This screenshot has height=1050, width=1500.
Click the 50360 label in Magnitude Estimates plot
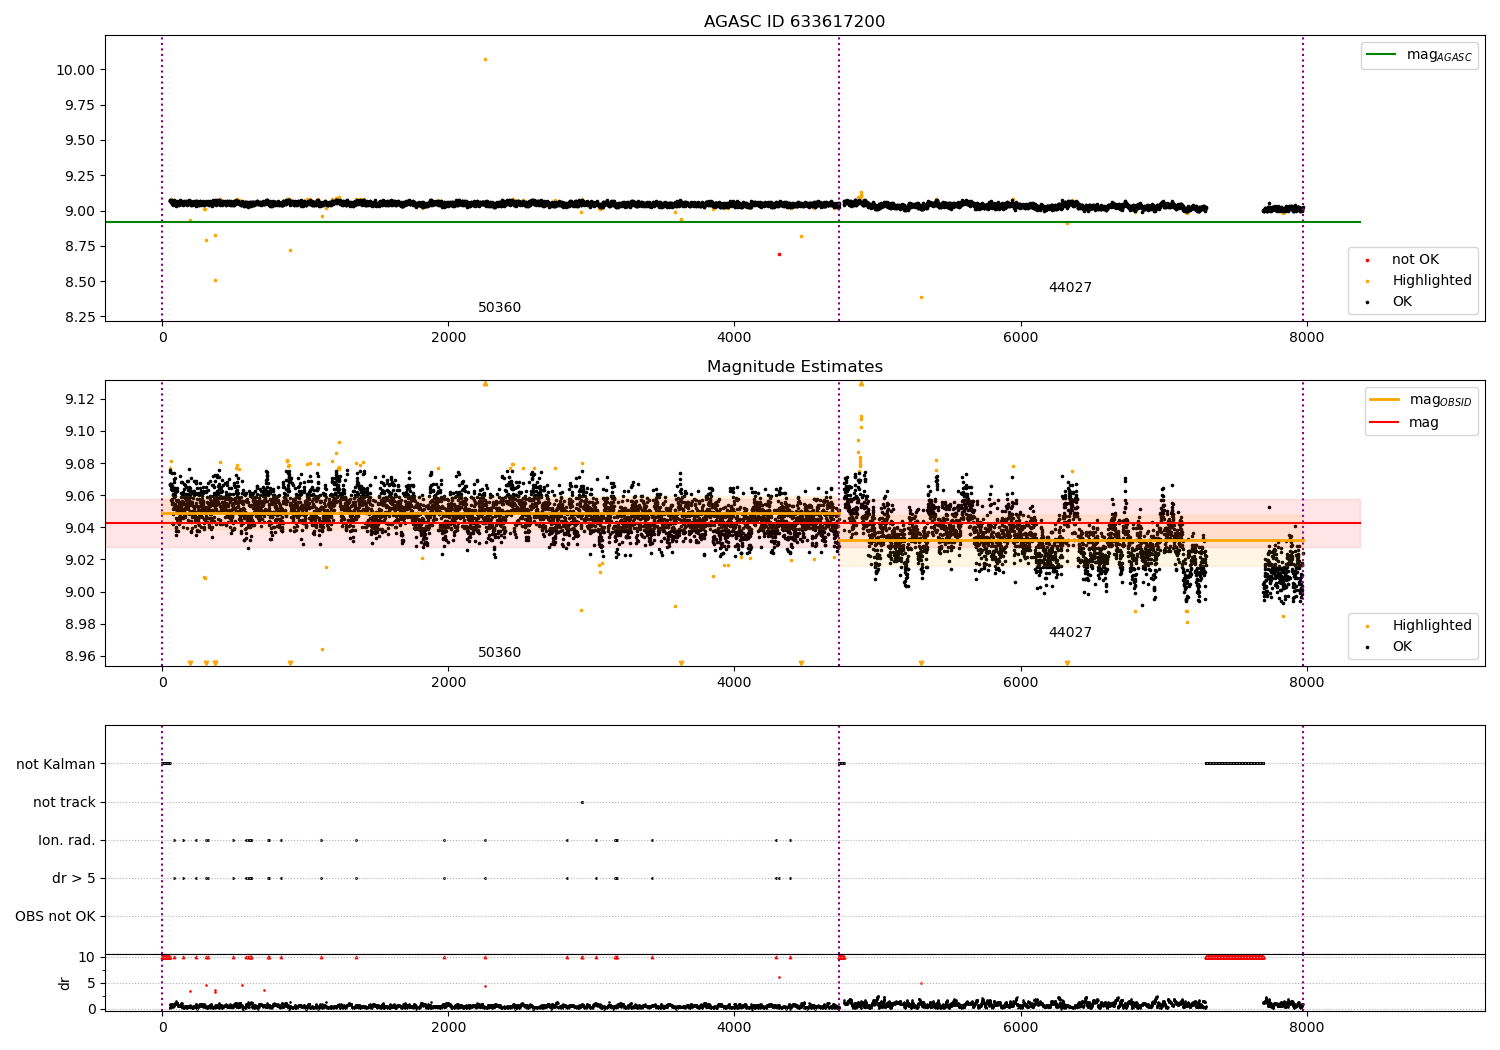(499, 653)
